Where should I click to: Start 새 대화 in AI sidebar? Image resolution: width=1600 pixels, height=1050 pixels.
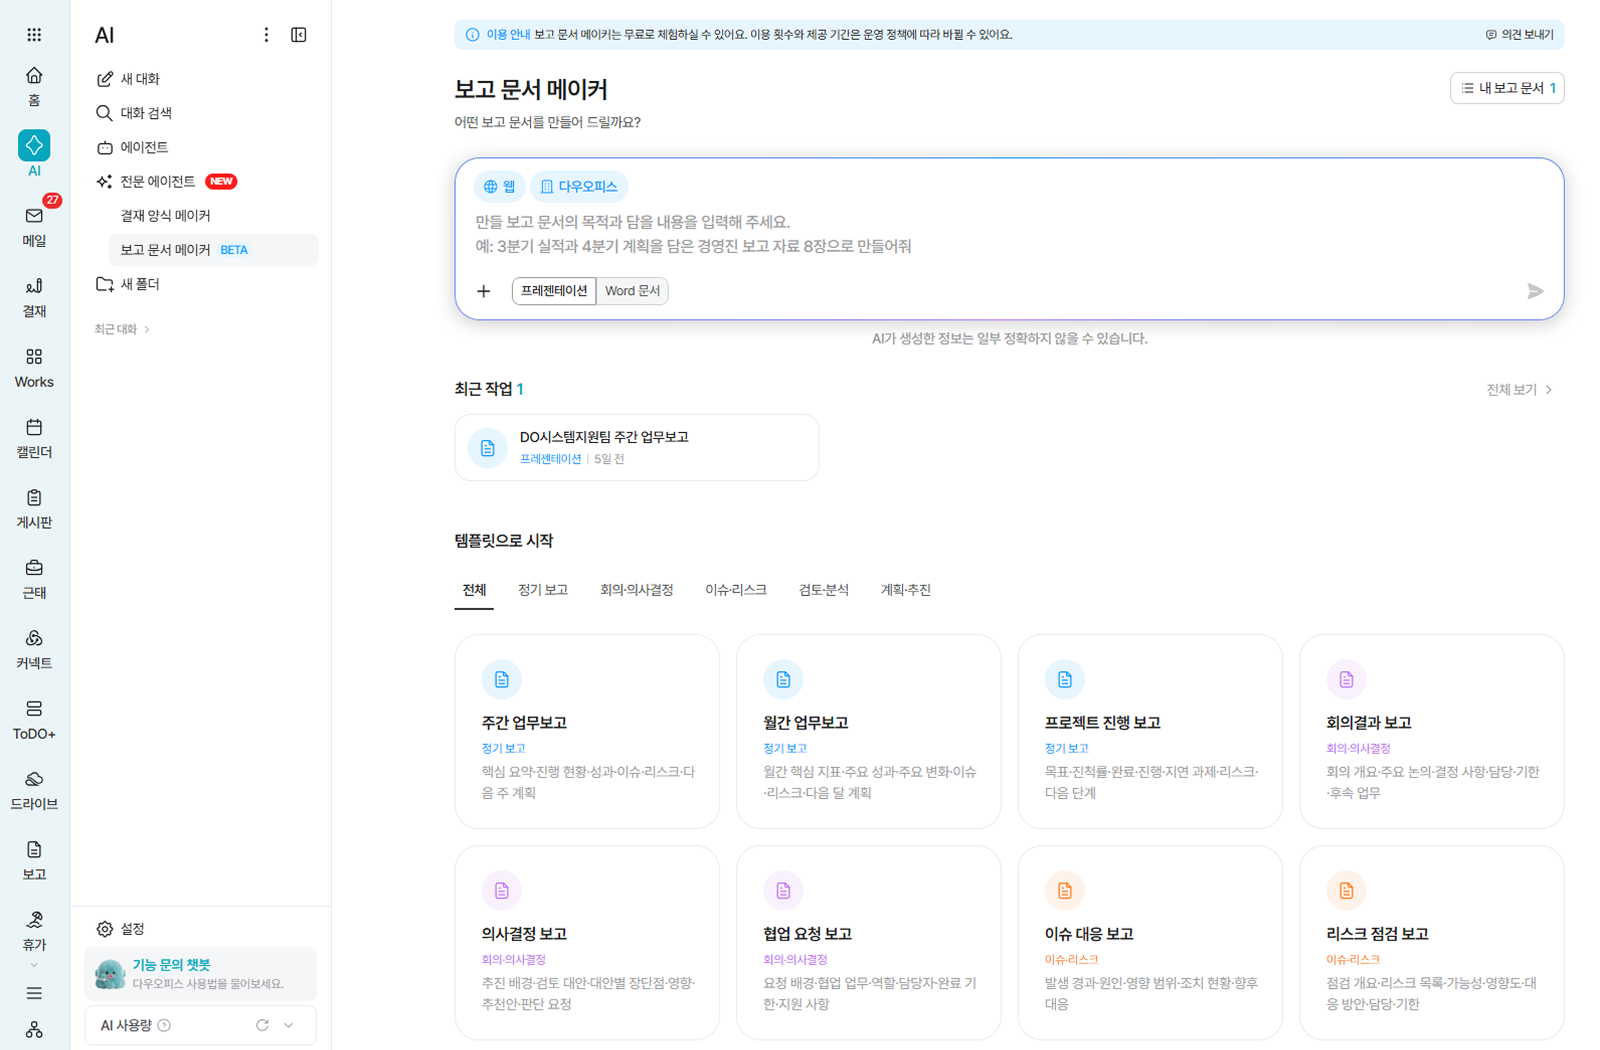(x=202, y=79)
